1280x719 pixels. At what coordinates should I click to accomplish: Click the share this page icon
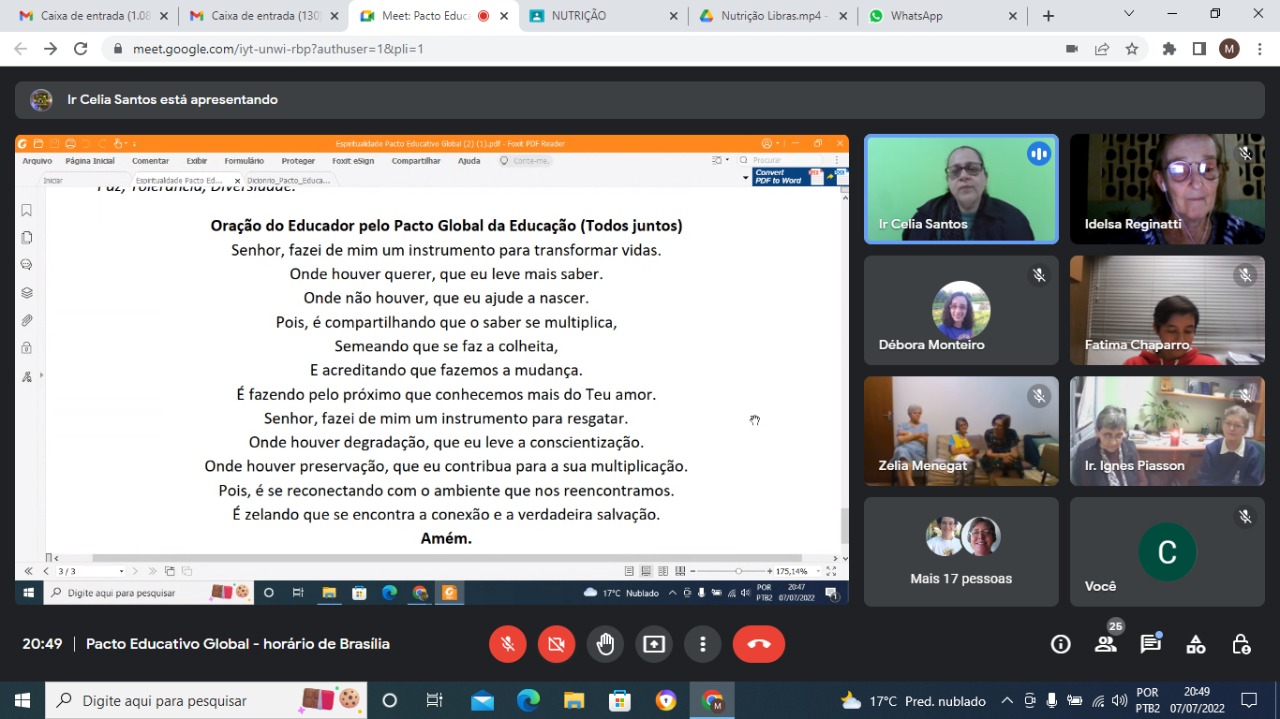(x=1102, y=49)
